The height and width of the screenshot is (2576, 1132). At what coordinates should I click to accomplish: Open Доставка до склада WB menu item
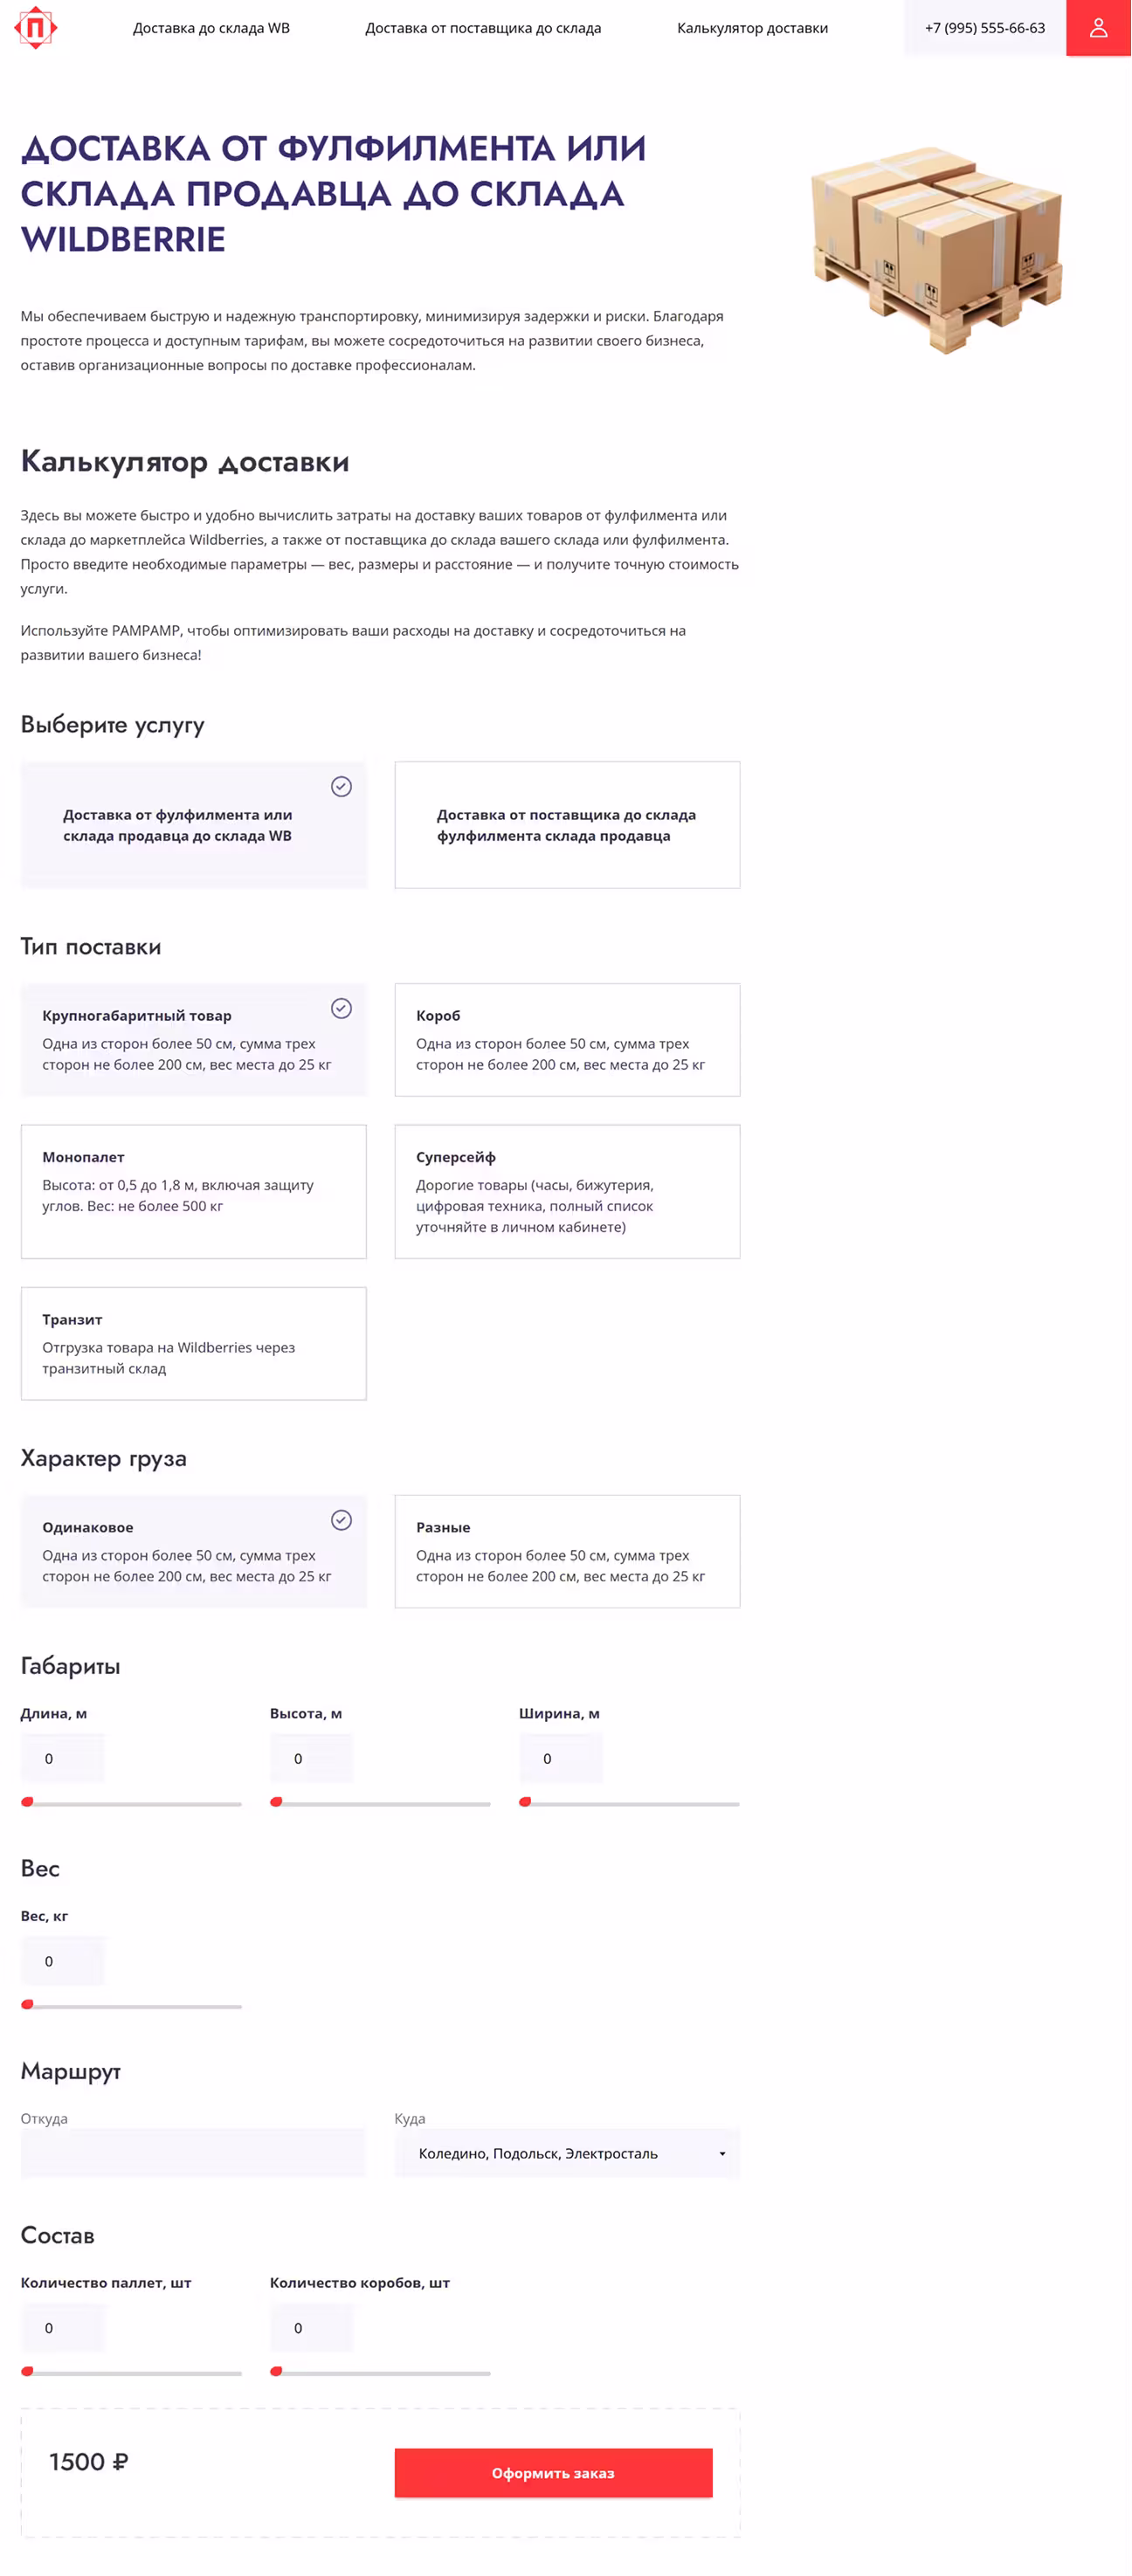point(211,28)
